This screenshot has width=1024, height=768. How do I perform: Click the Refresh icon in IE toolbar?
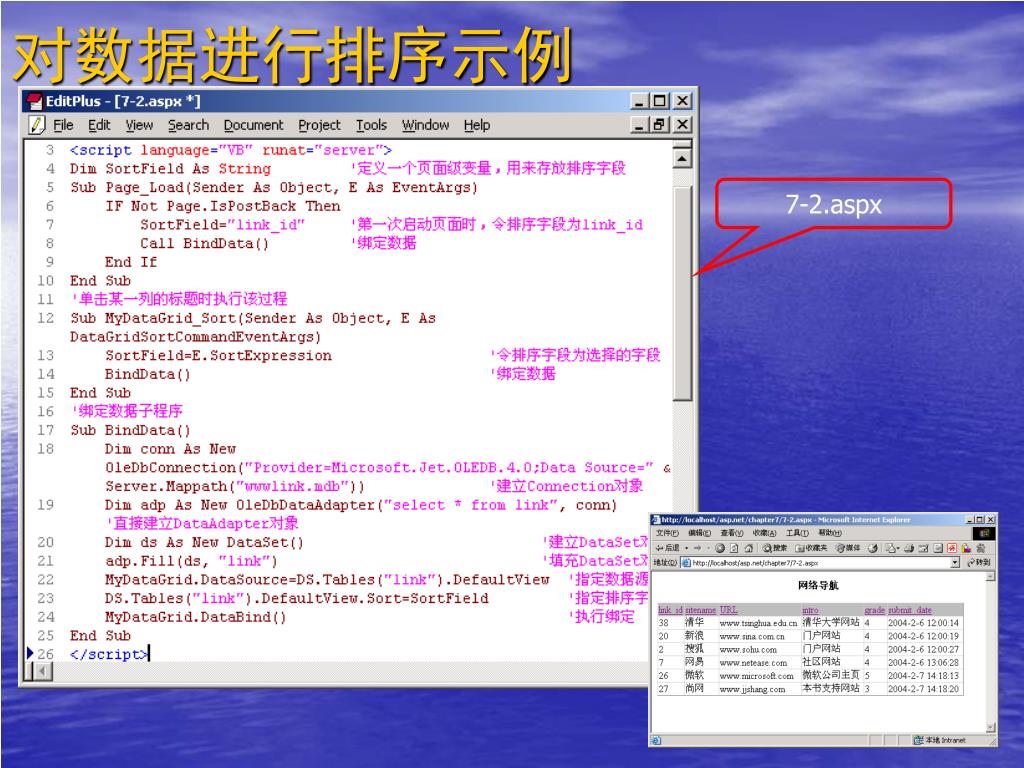(734, 548)
